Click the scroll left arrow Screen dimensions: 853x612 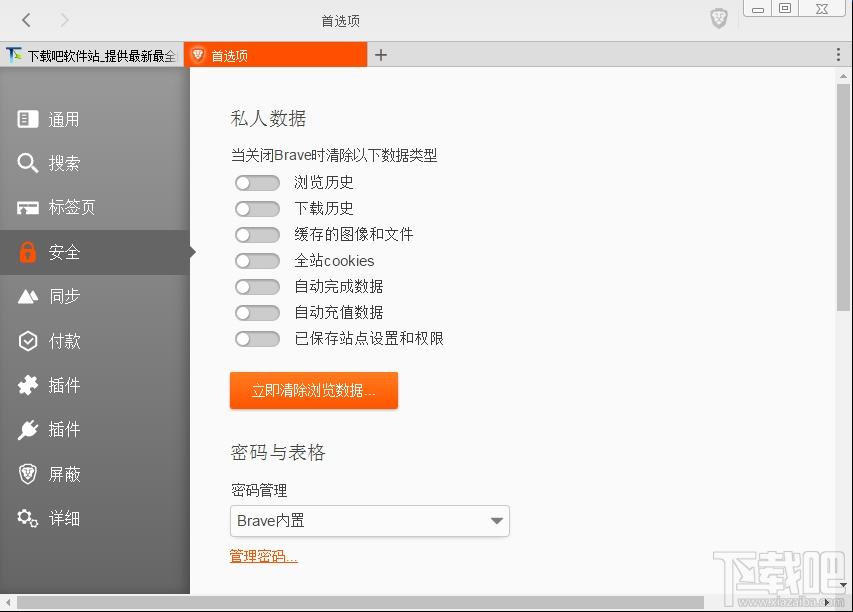[x=8, y=602]
